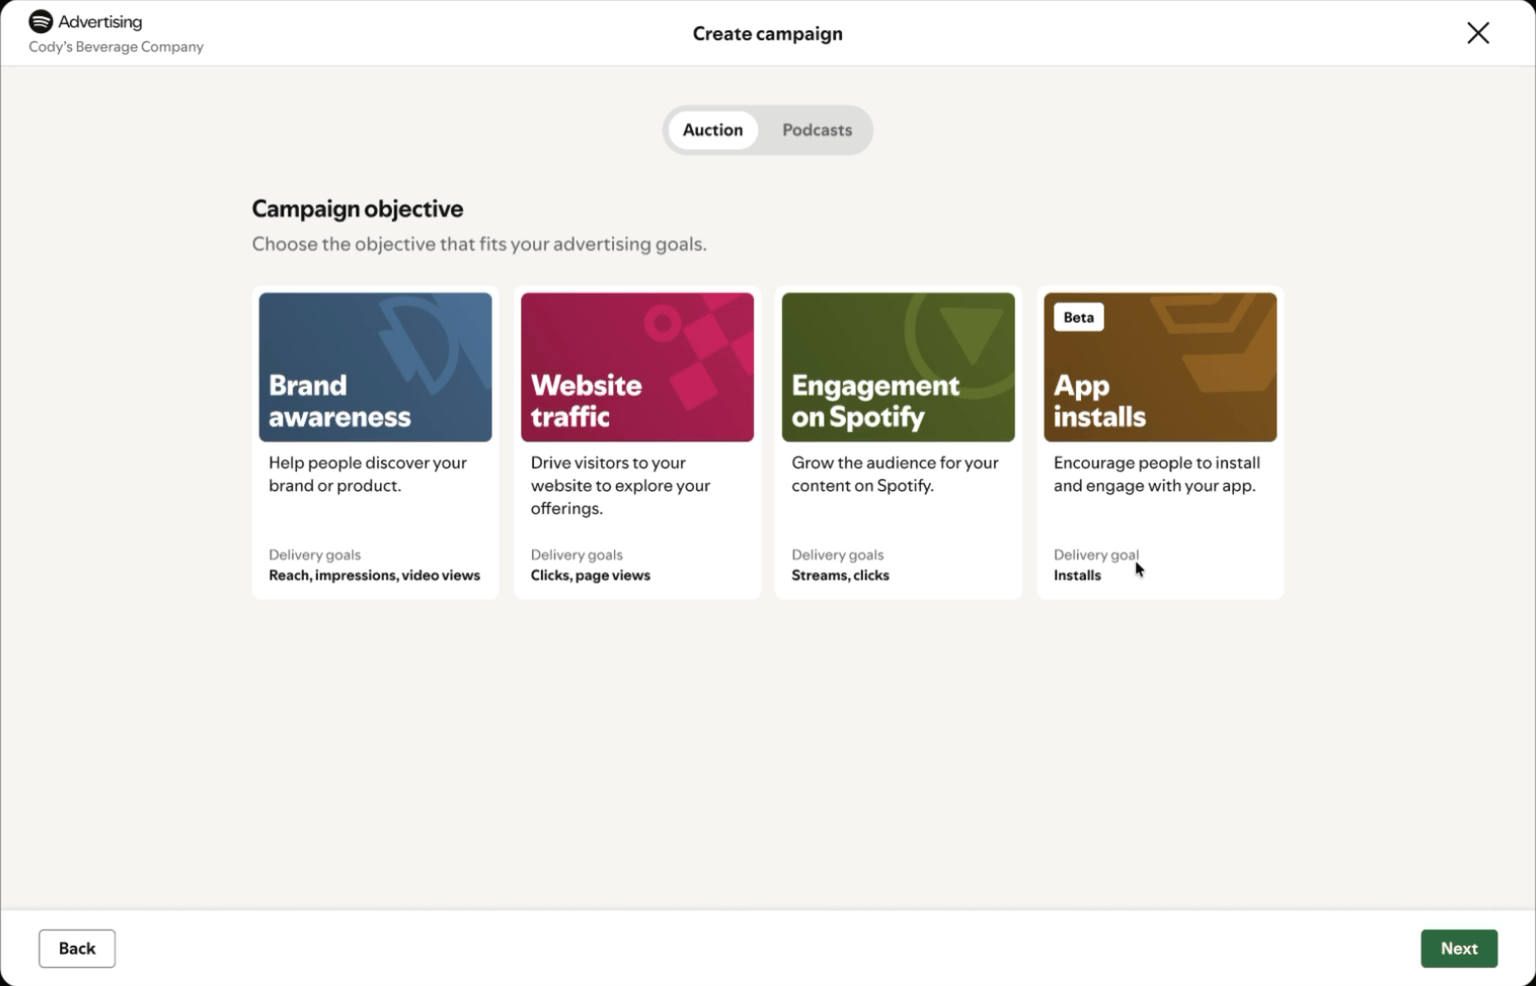Click Cody's Beverage Company account name
1536x986 pixels.
coord(116,47)
